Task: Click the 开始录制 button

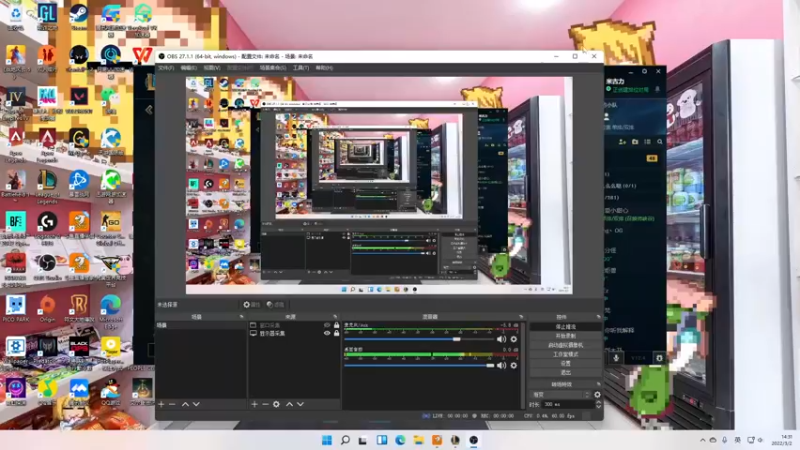Action: [565, 336]
